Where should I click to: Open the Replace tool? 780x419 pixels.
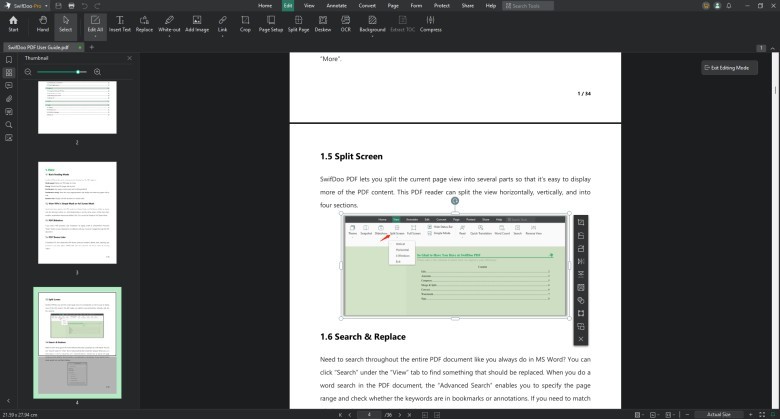[144, 23]
